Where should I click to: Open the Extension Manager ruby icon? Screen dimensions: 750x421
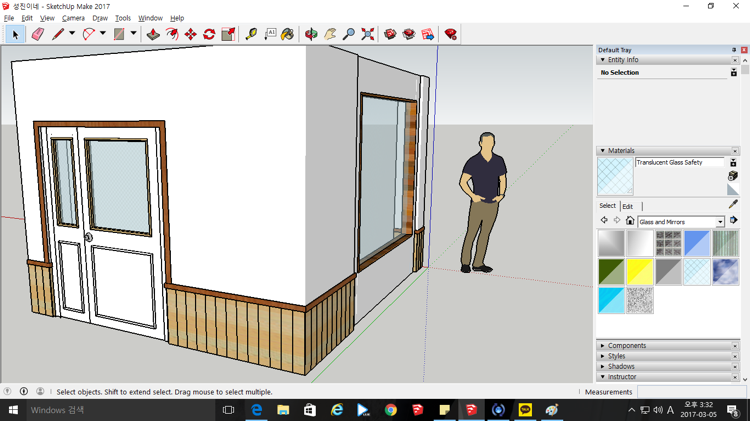coord(451,34)
